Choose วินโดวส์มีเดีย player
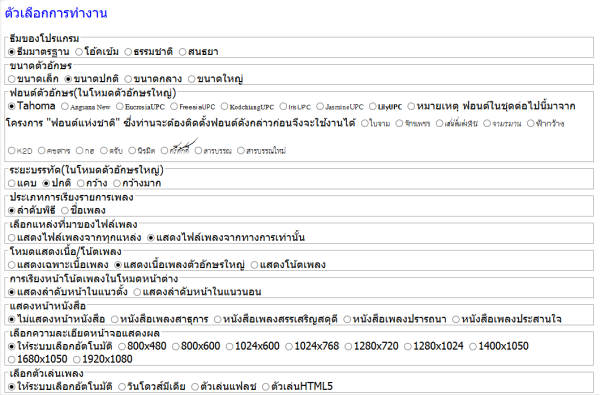600x395 pixels. coord(122,387)
